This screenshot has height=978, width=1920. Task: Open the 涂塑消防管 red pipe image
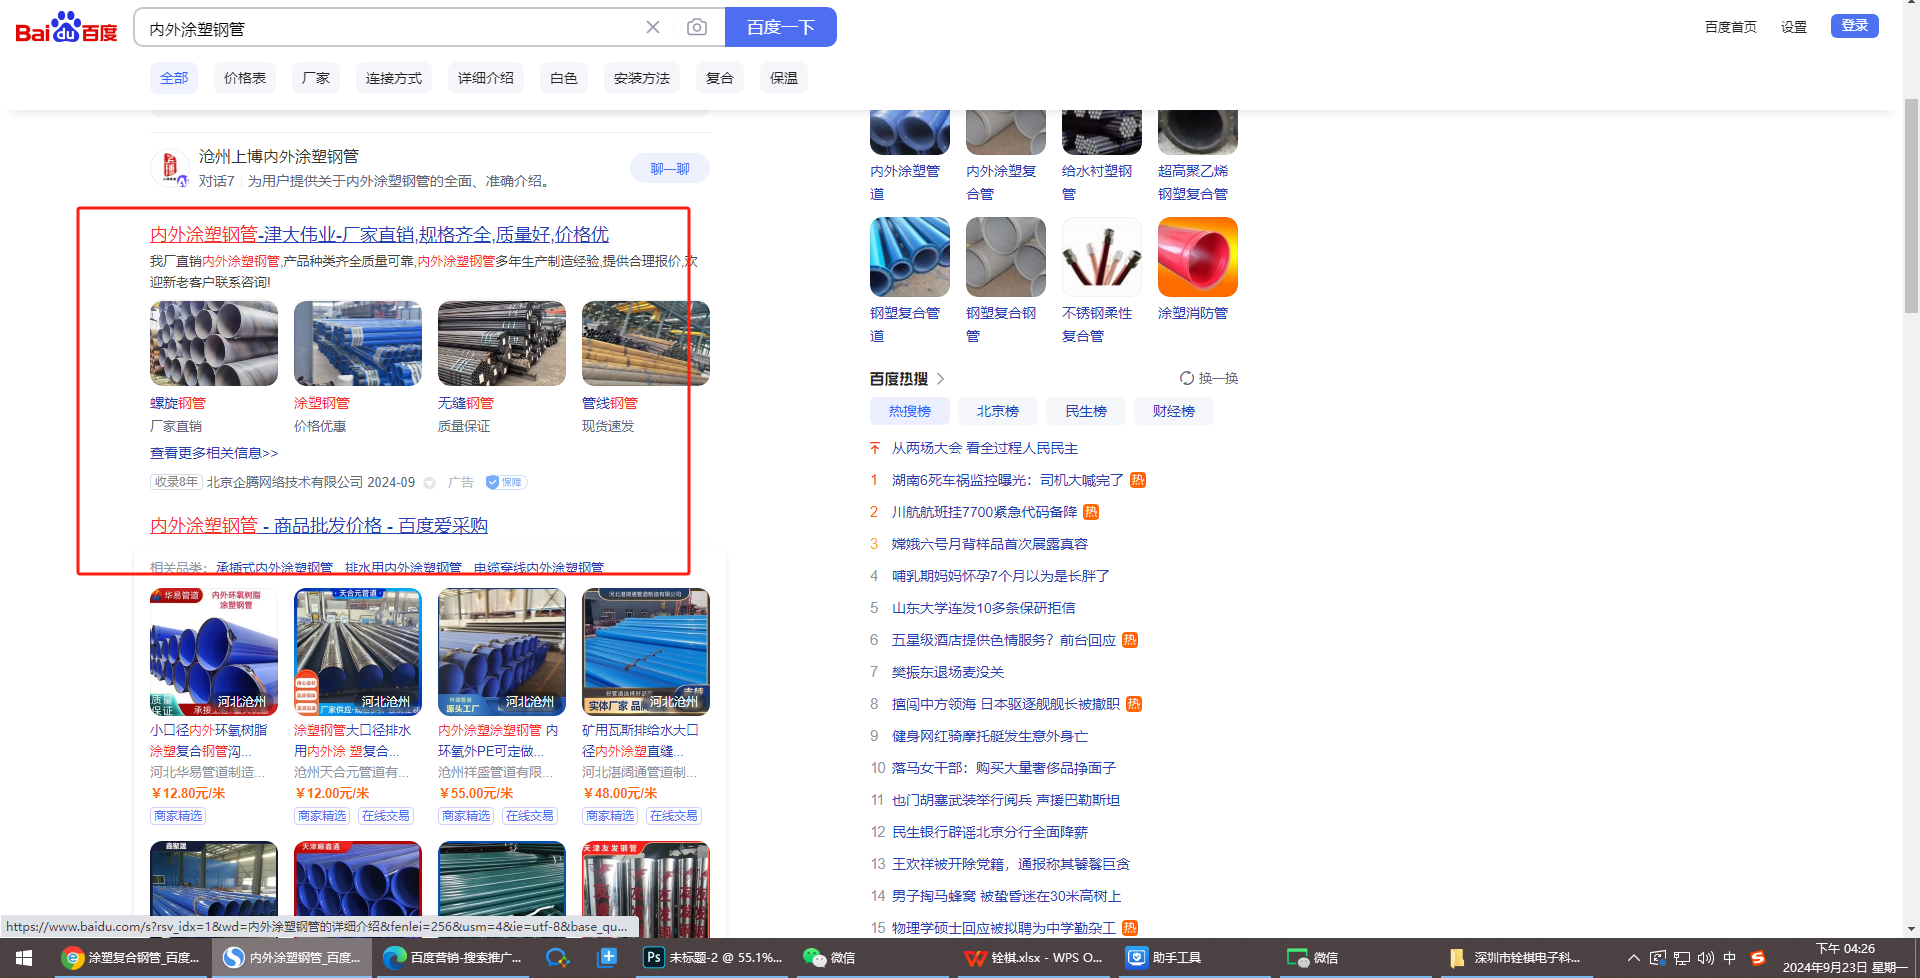(x=1198, y=257)
